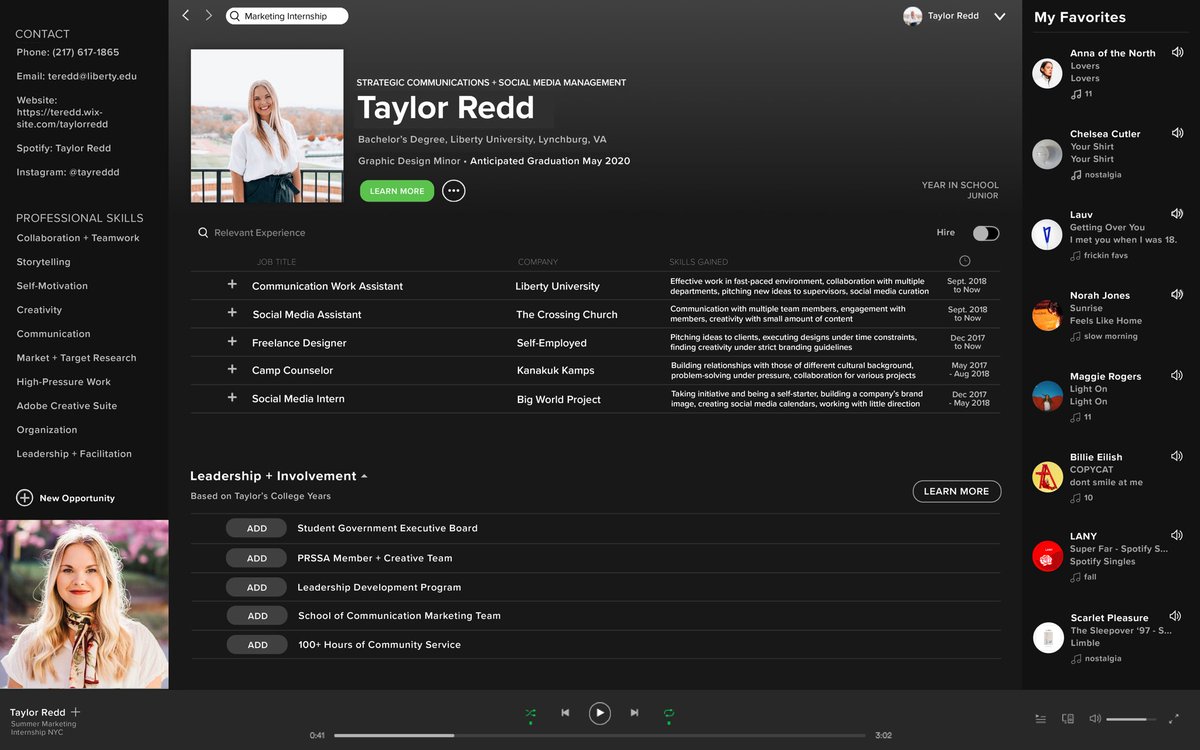1200x750 pixels.
Task: Adjust the volume slider
Action: pos(1131,719)
